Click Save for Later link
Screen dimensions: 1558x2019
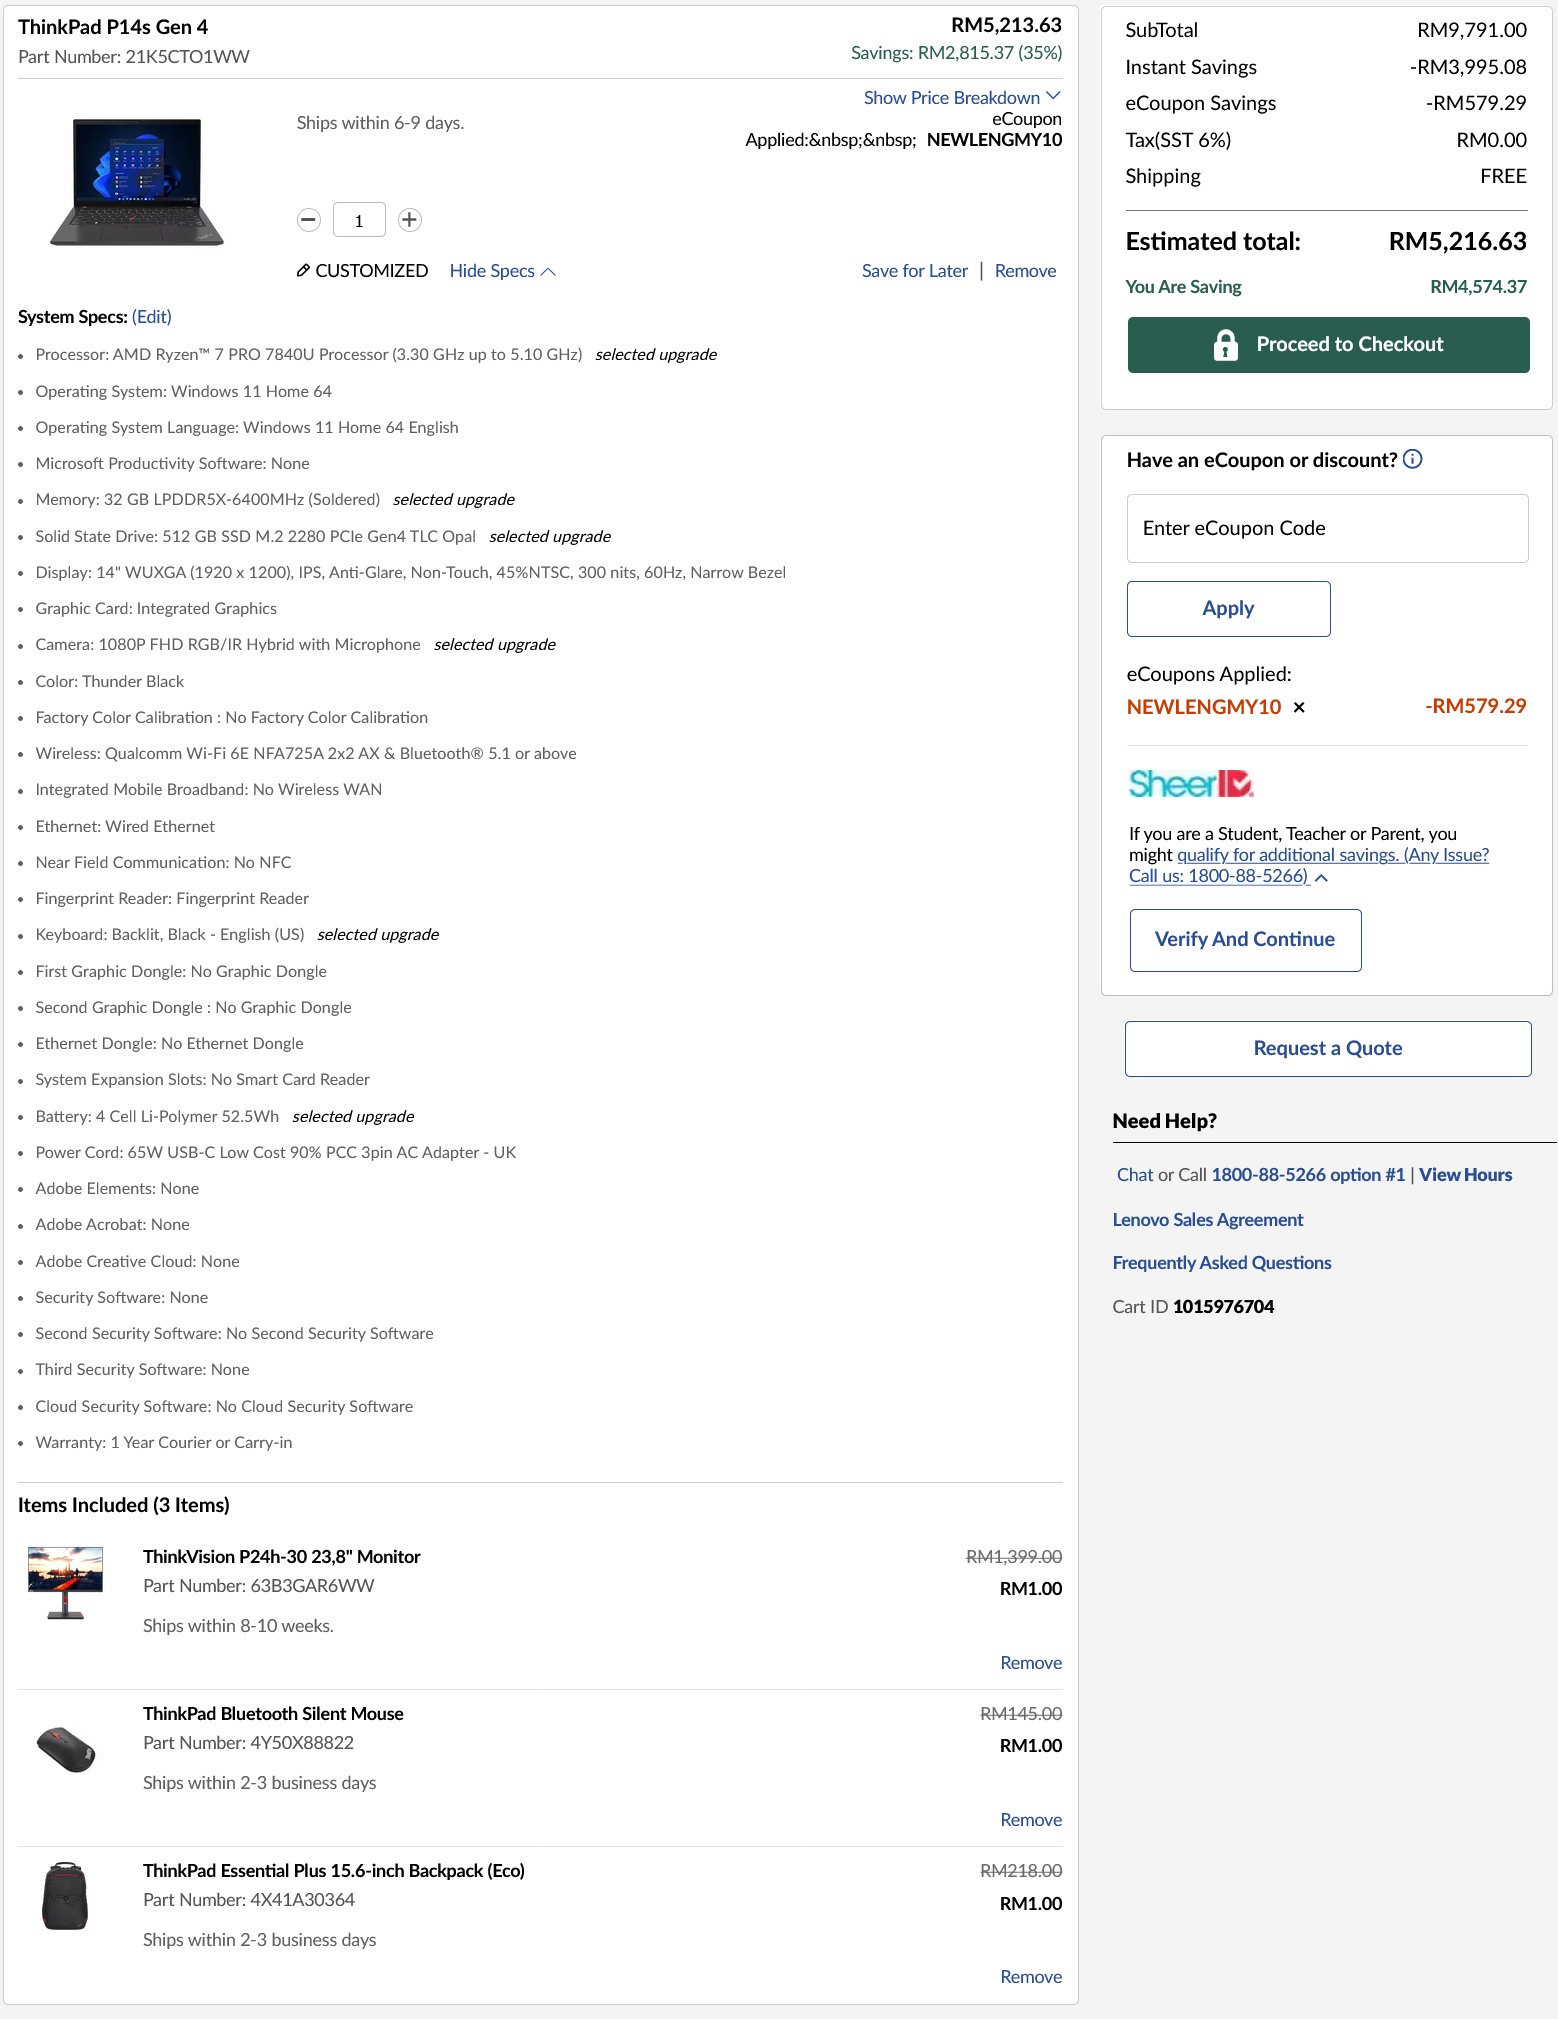click(x=914, y=271)
